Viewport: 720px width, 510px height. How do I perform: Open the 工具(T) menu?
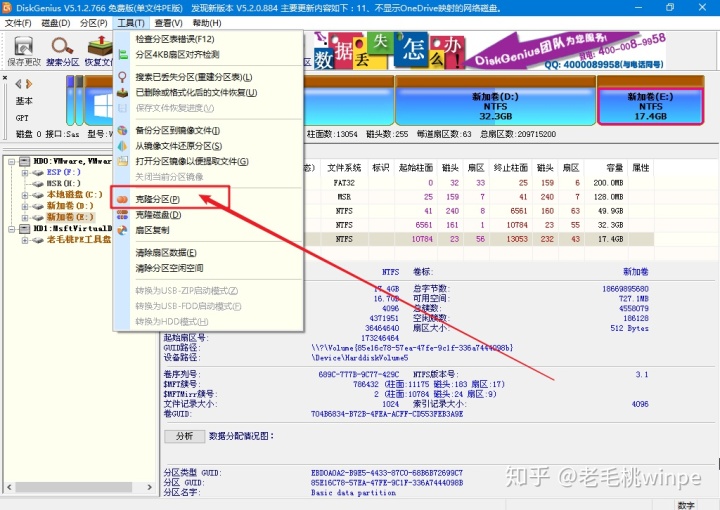point(131,23)
